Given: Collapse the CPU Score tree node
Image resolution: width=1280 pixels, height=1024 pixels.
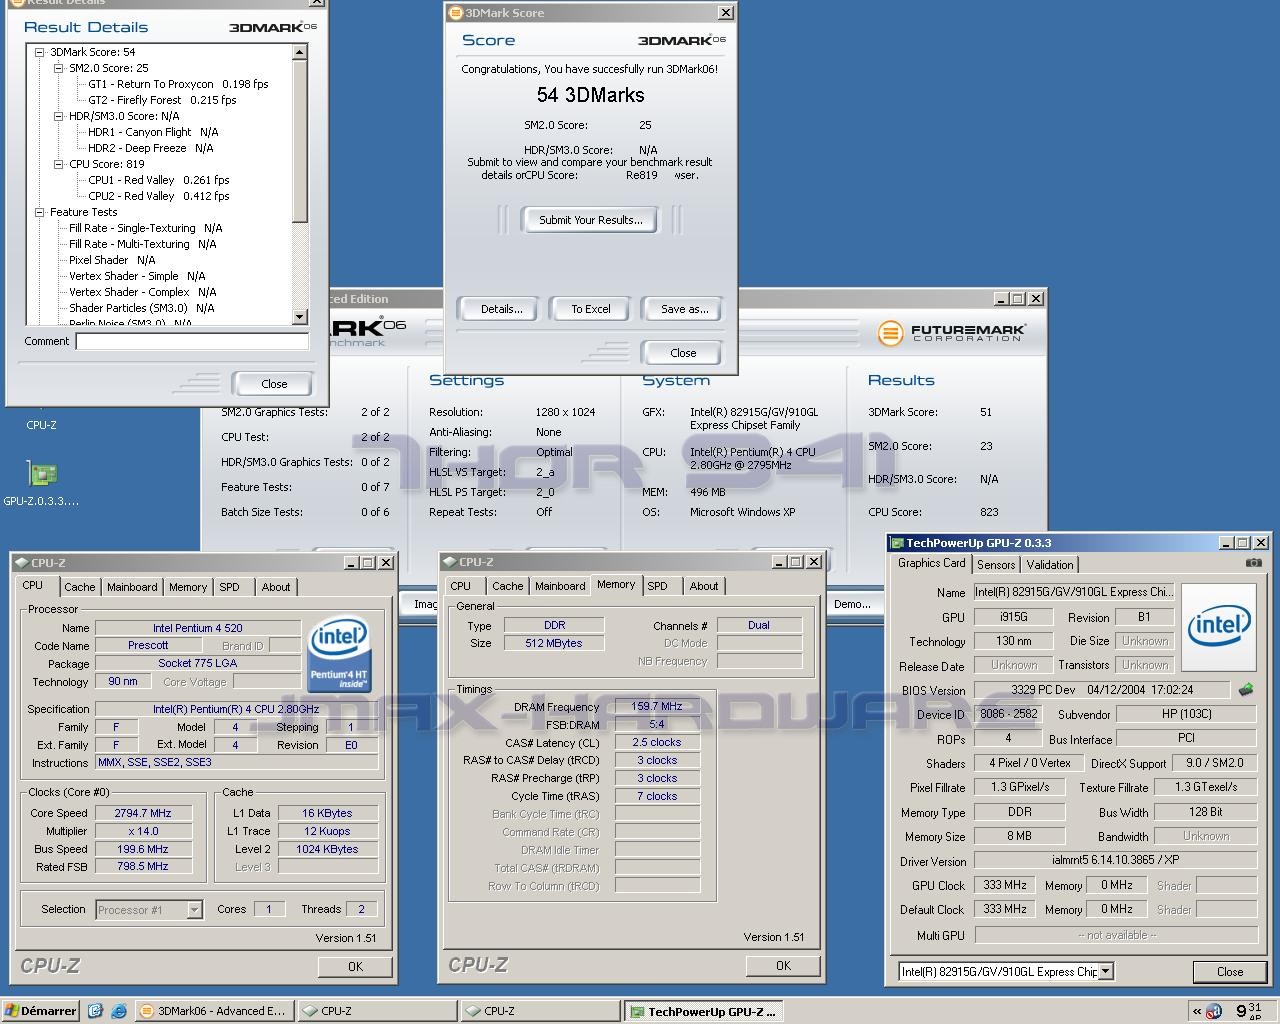Looking at the screenshot, I should (x=59, y=164).
